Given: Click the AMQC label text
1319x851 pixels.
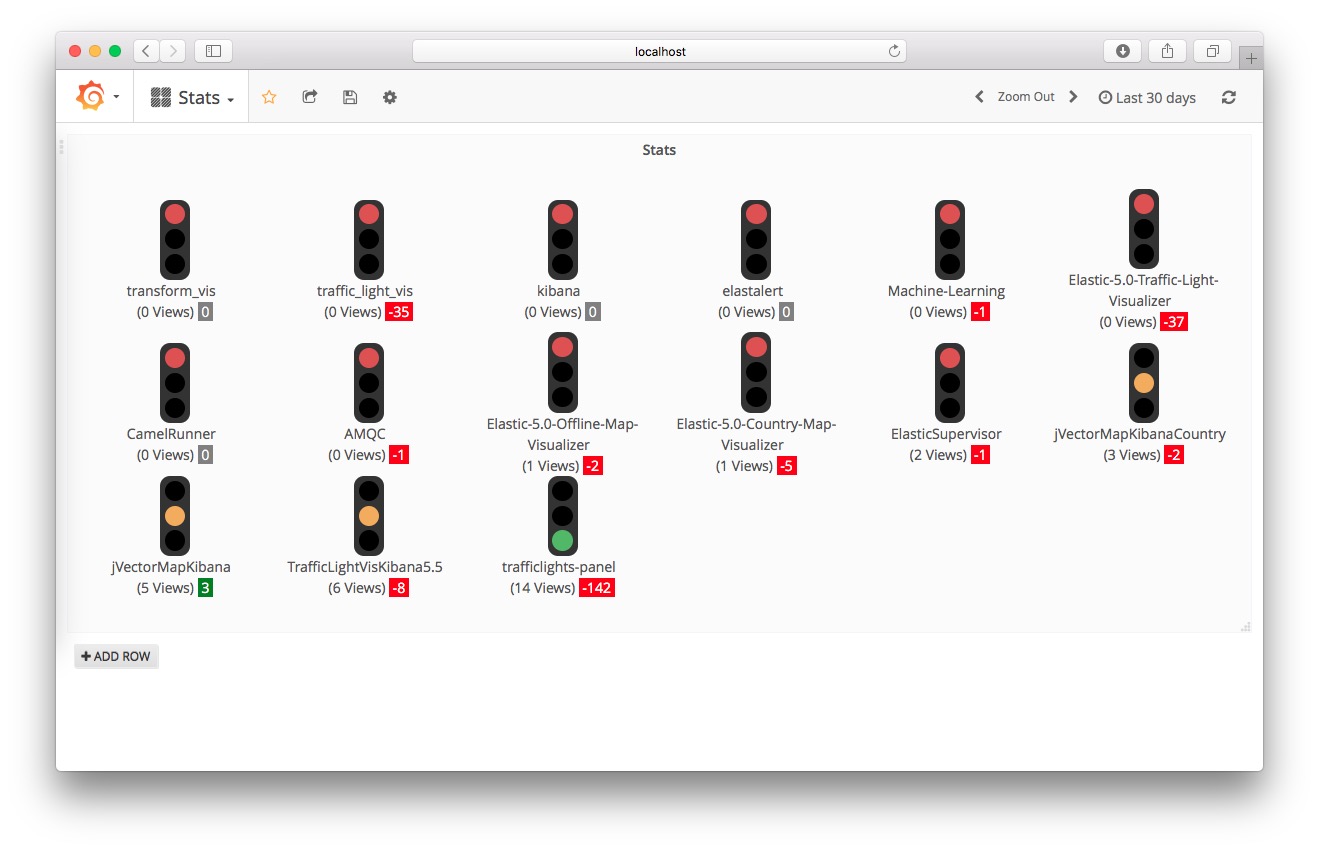Looking at the screenshot, I should (x=364, y=434).
